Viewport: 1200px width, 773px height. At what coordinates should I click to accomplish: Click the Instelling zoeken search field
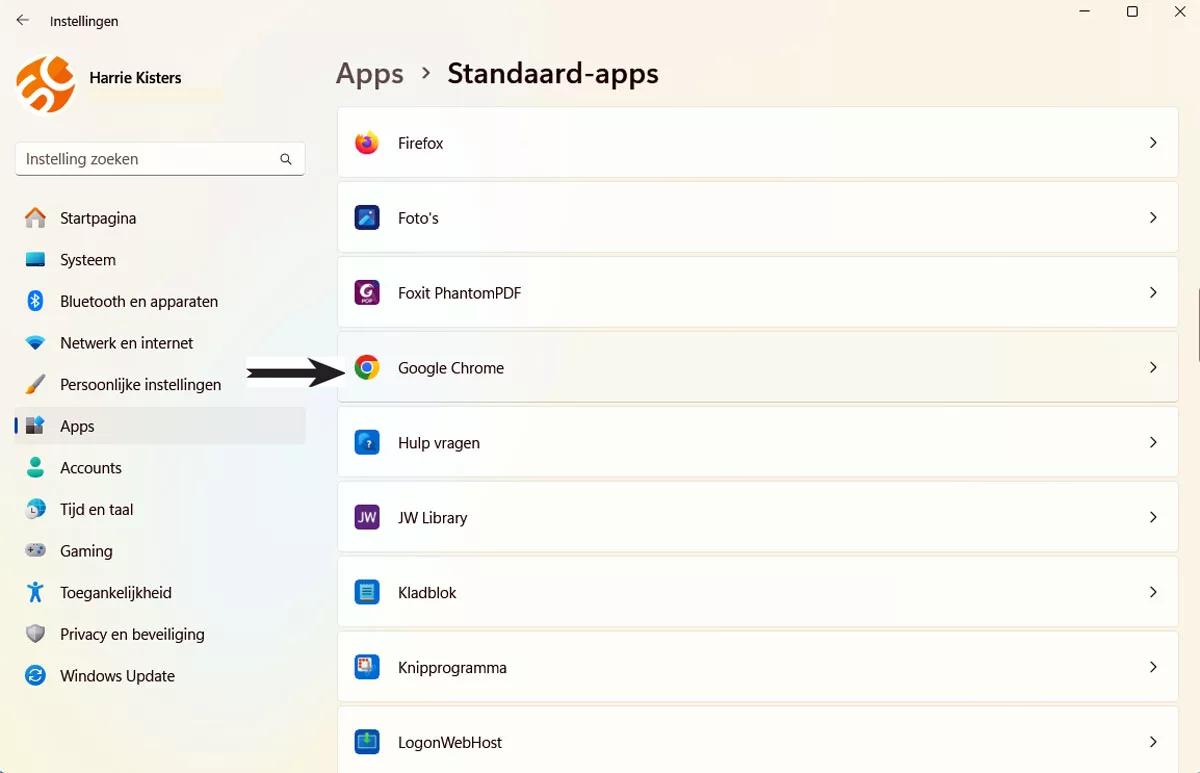(160, 159)
